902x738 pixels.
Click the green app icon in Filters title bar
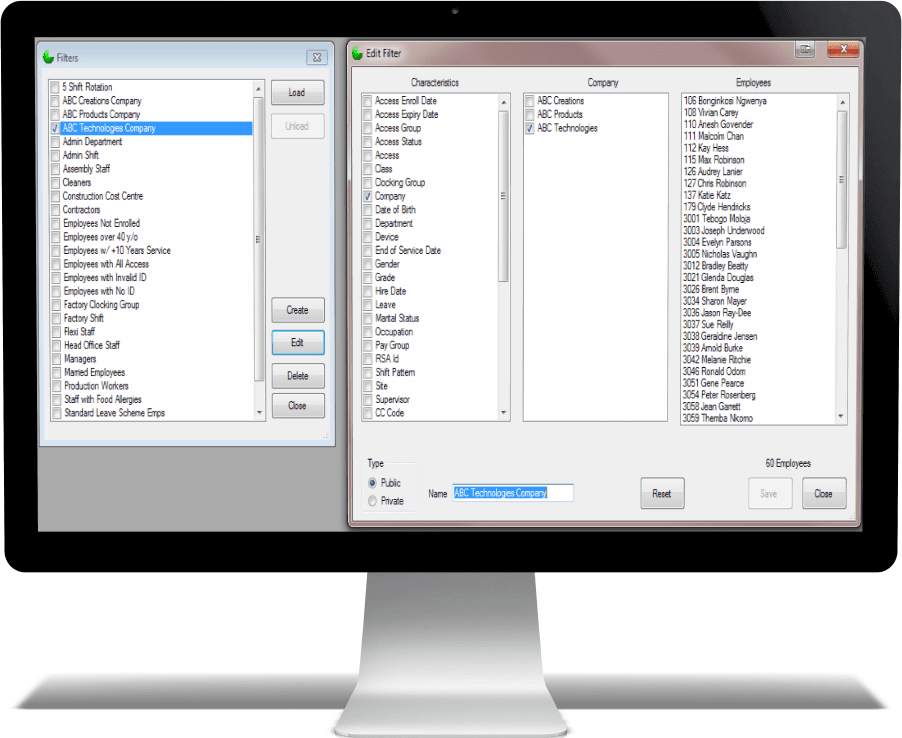[47, 58]
